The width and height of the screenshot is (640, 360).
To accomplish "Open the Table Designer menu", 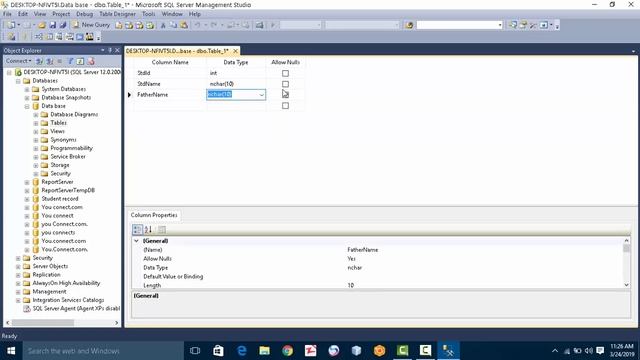I will tap(117, 14).
